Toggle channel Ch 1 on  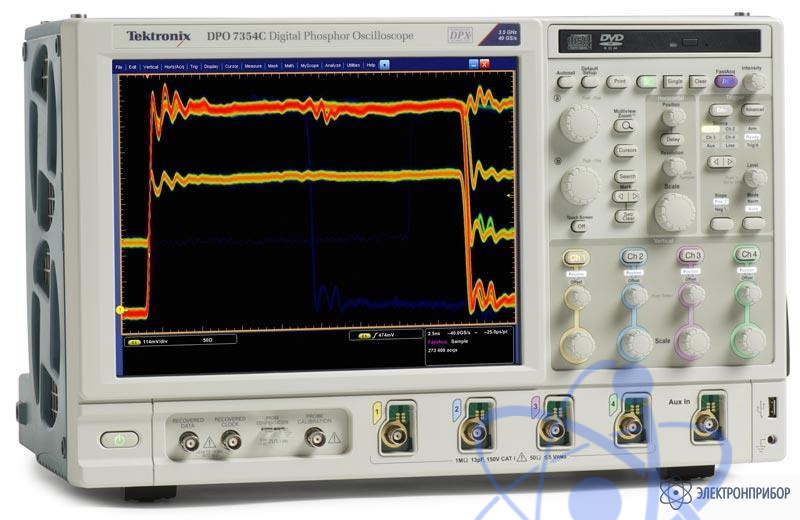point(576,257)
